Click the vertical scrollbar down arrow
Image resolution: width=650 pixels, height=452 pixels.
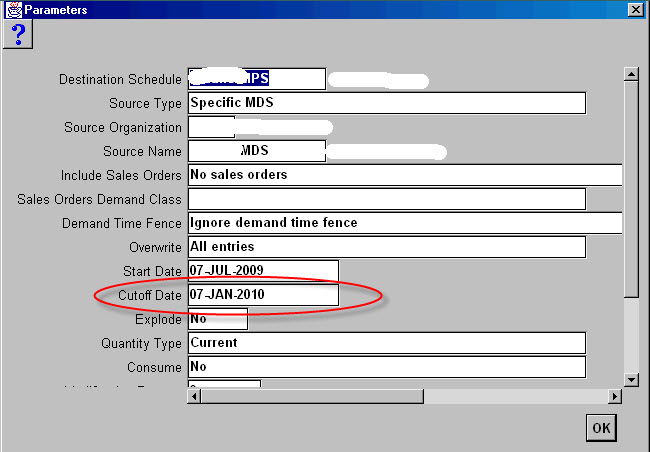(631, 379)
